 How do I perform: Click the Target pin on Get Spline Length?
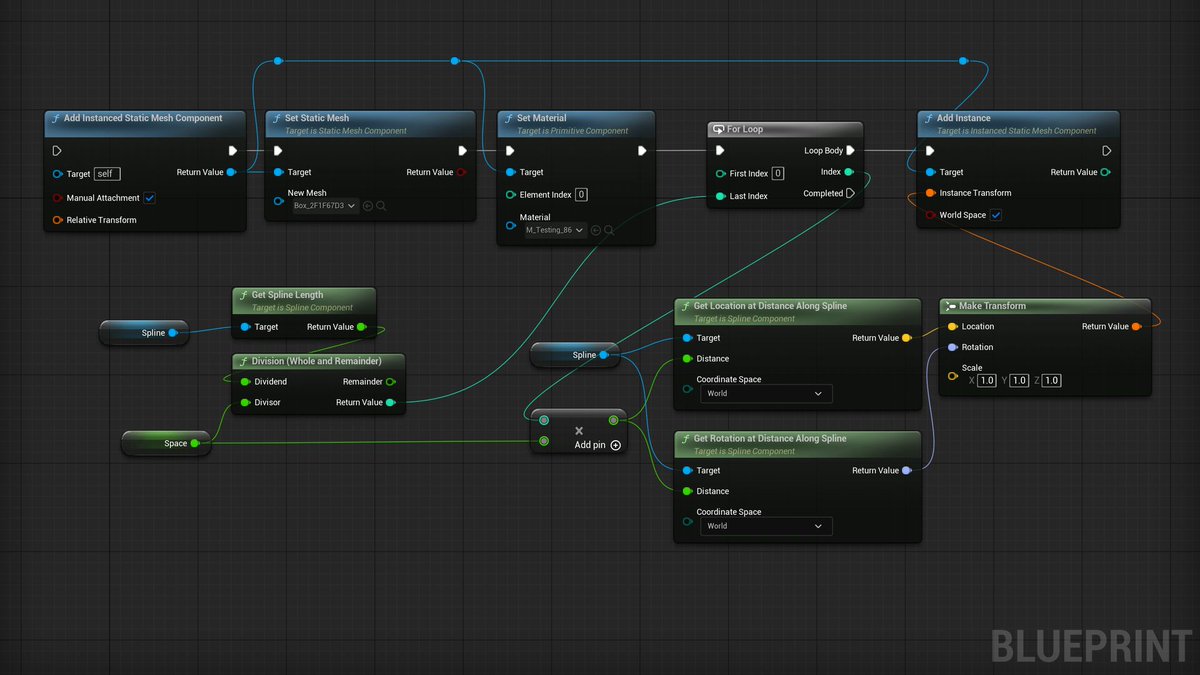pos(245,327)
